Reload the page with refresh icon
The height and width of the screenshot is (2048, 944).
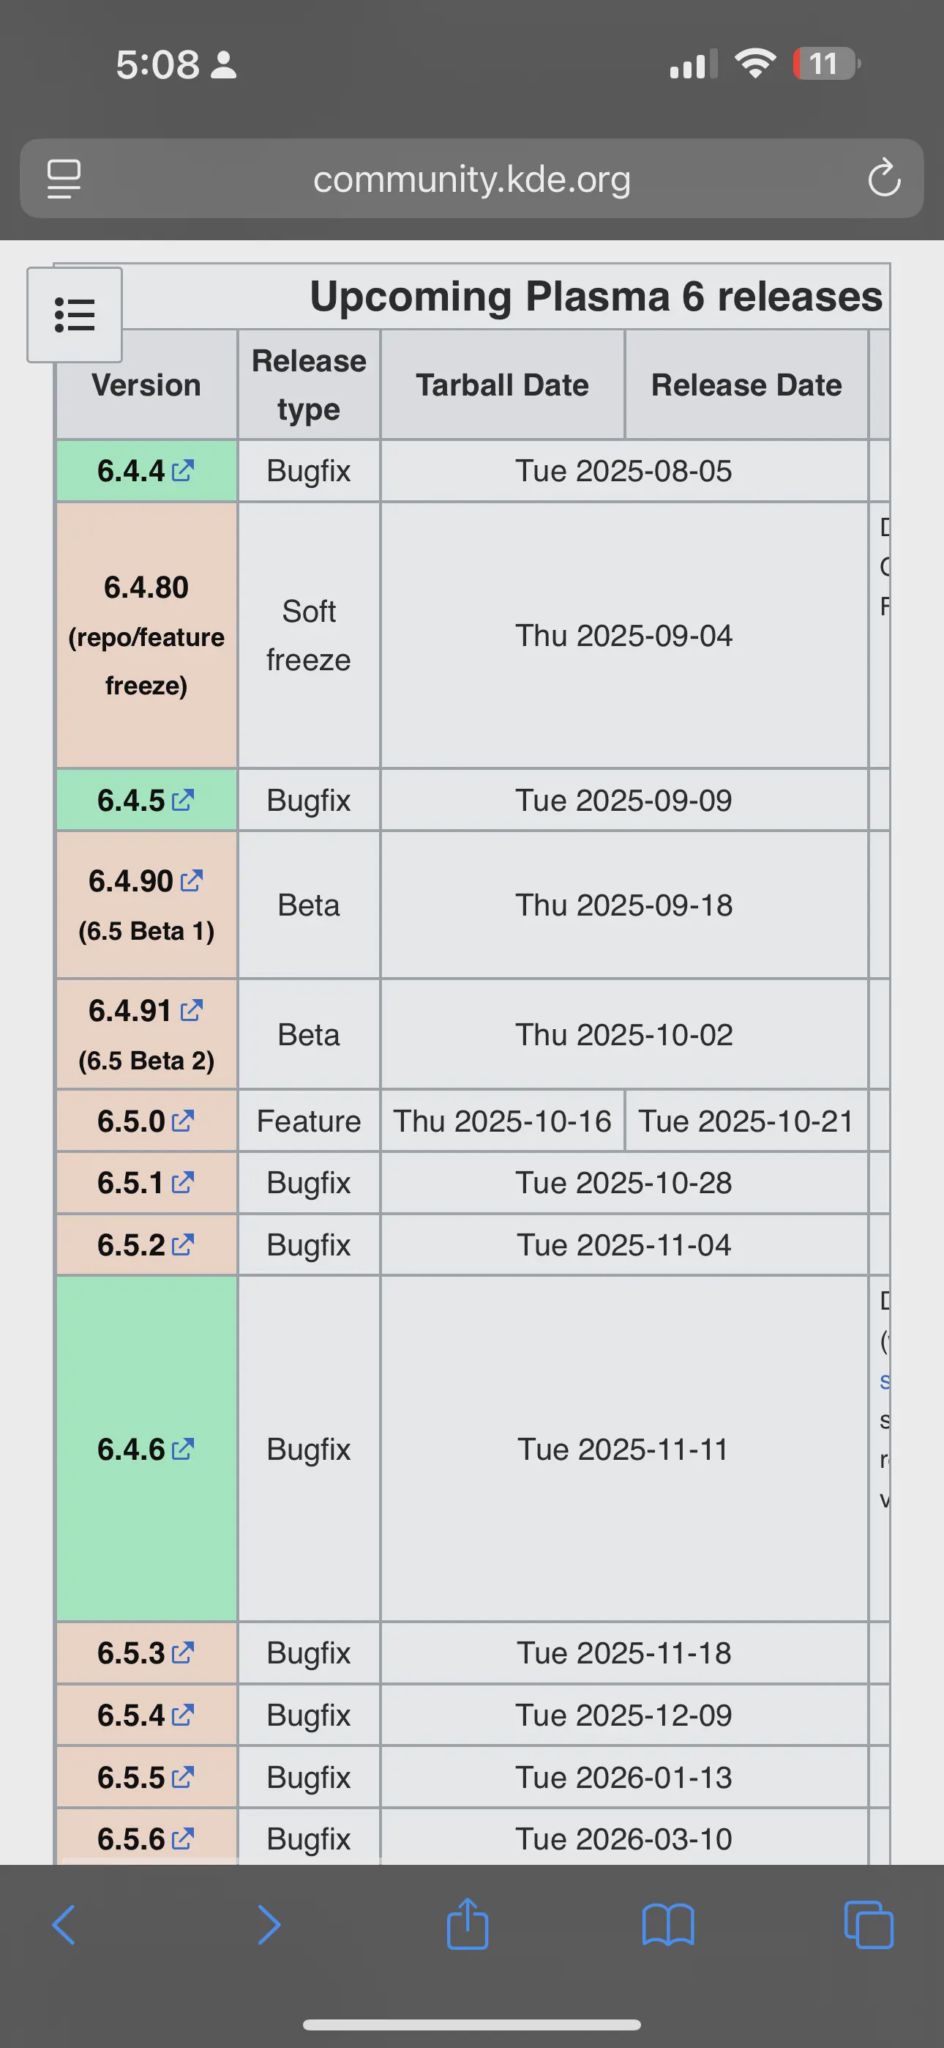coord(884,179)
